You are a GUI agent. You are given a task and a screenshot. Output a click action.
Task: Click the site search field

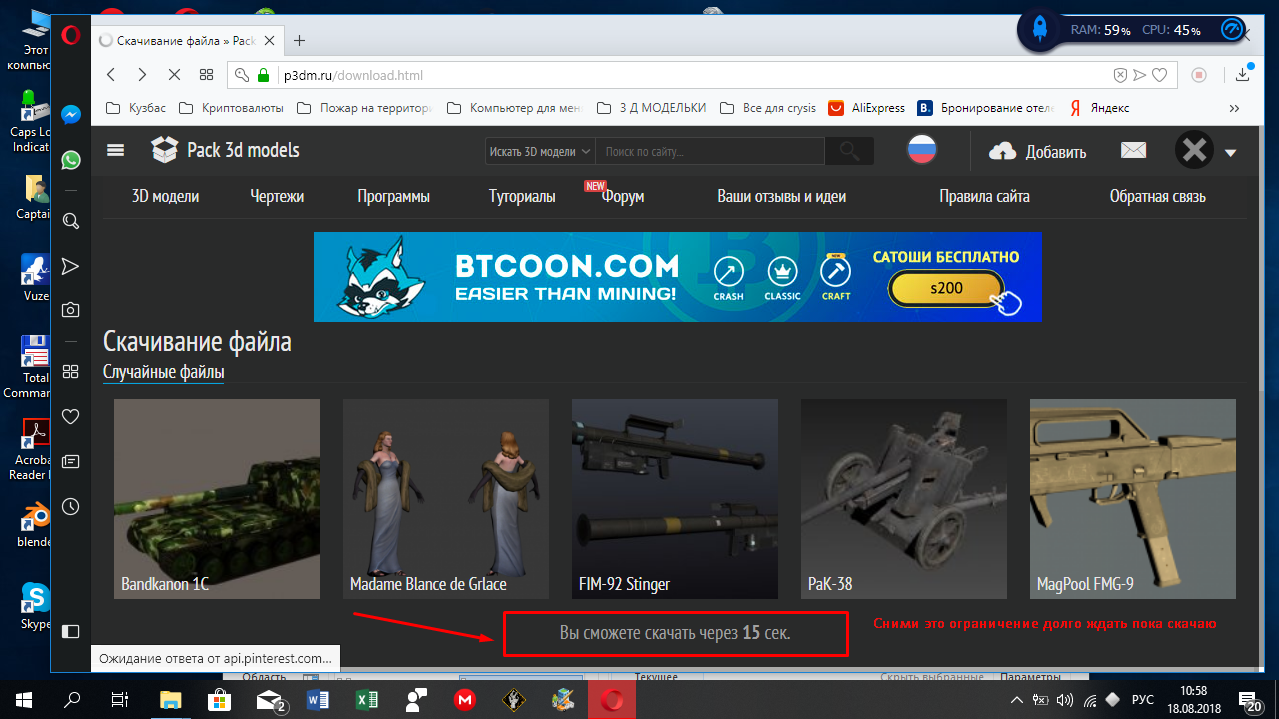[x=712, y=151]
